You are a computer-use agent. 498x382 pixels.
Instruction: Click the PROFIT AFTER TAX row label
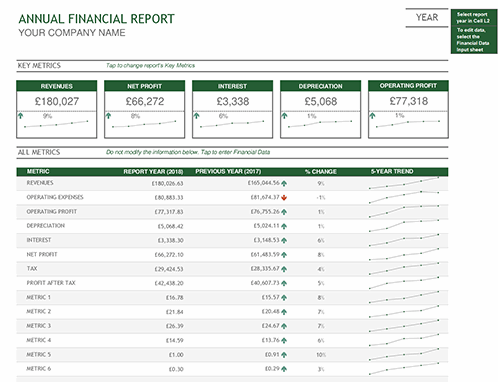click(51, 283)
